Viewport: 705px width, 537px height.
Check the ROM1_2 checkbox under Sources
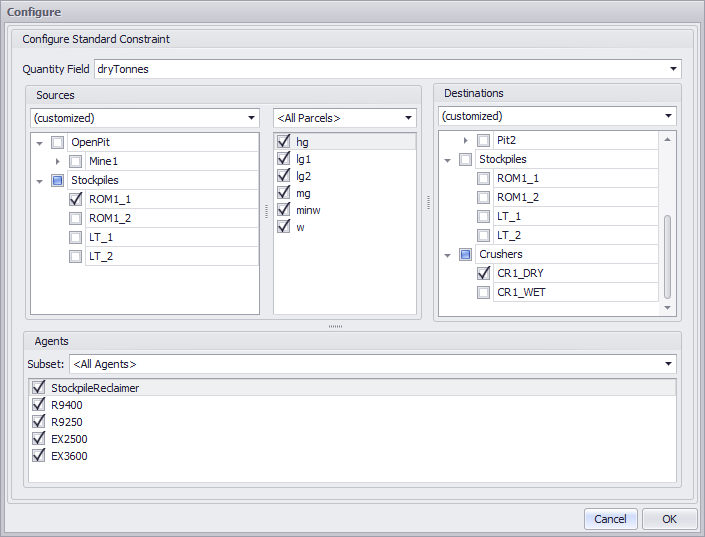[76, 218]
